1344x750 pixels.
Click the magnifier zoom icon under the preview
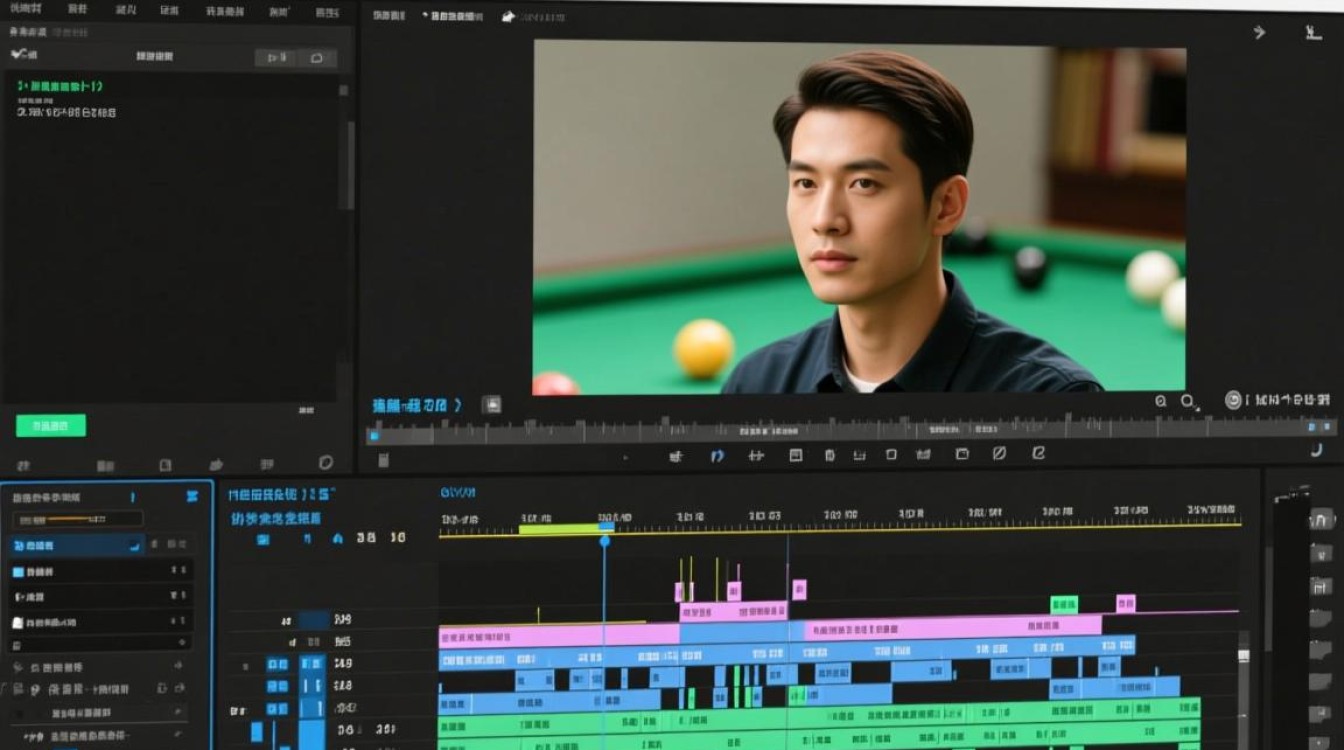click(x=1188, y=401)
